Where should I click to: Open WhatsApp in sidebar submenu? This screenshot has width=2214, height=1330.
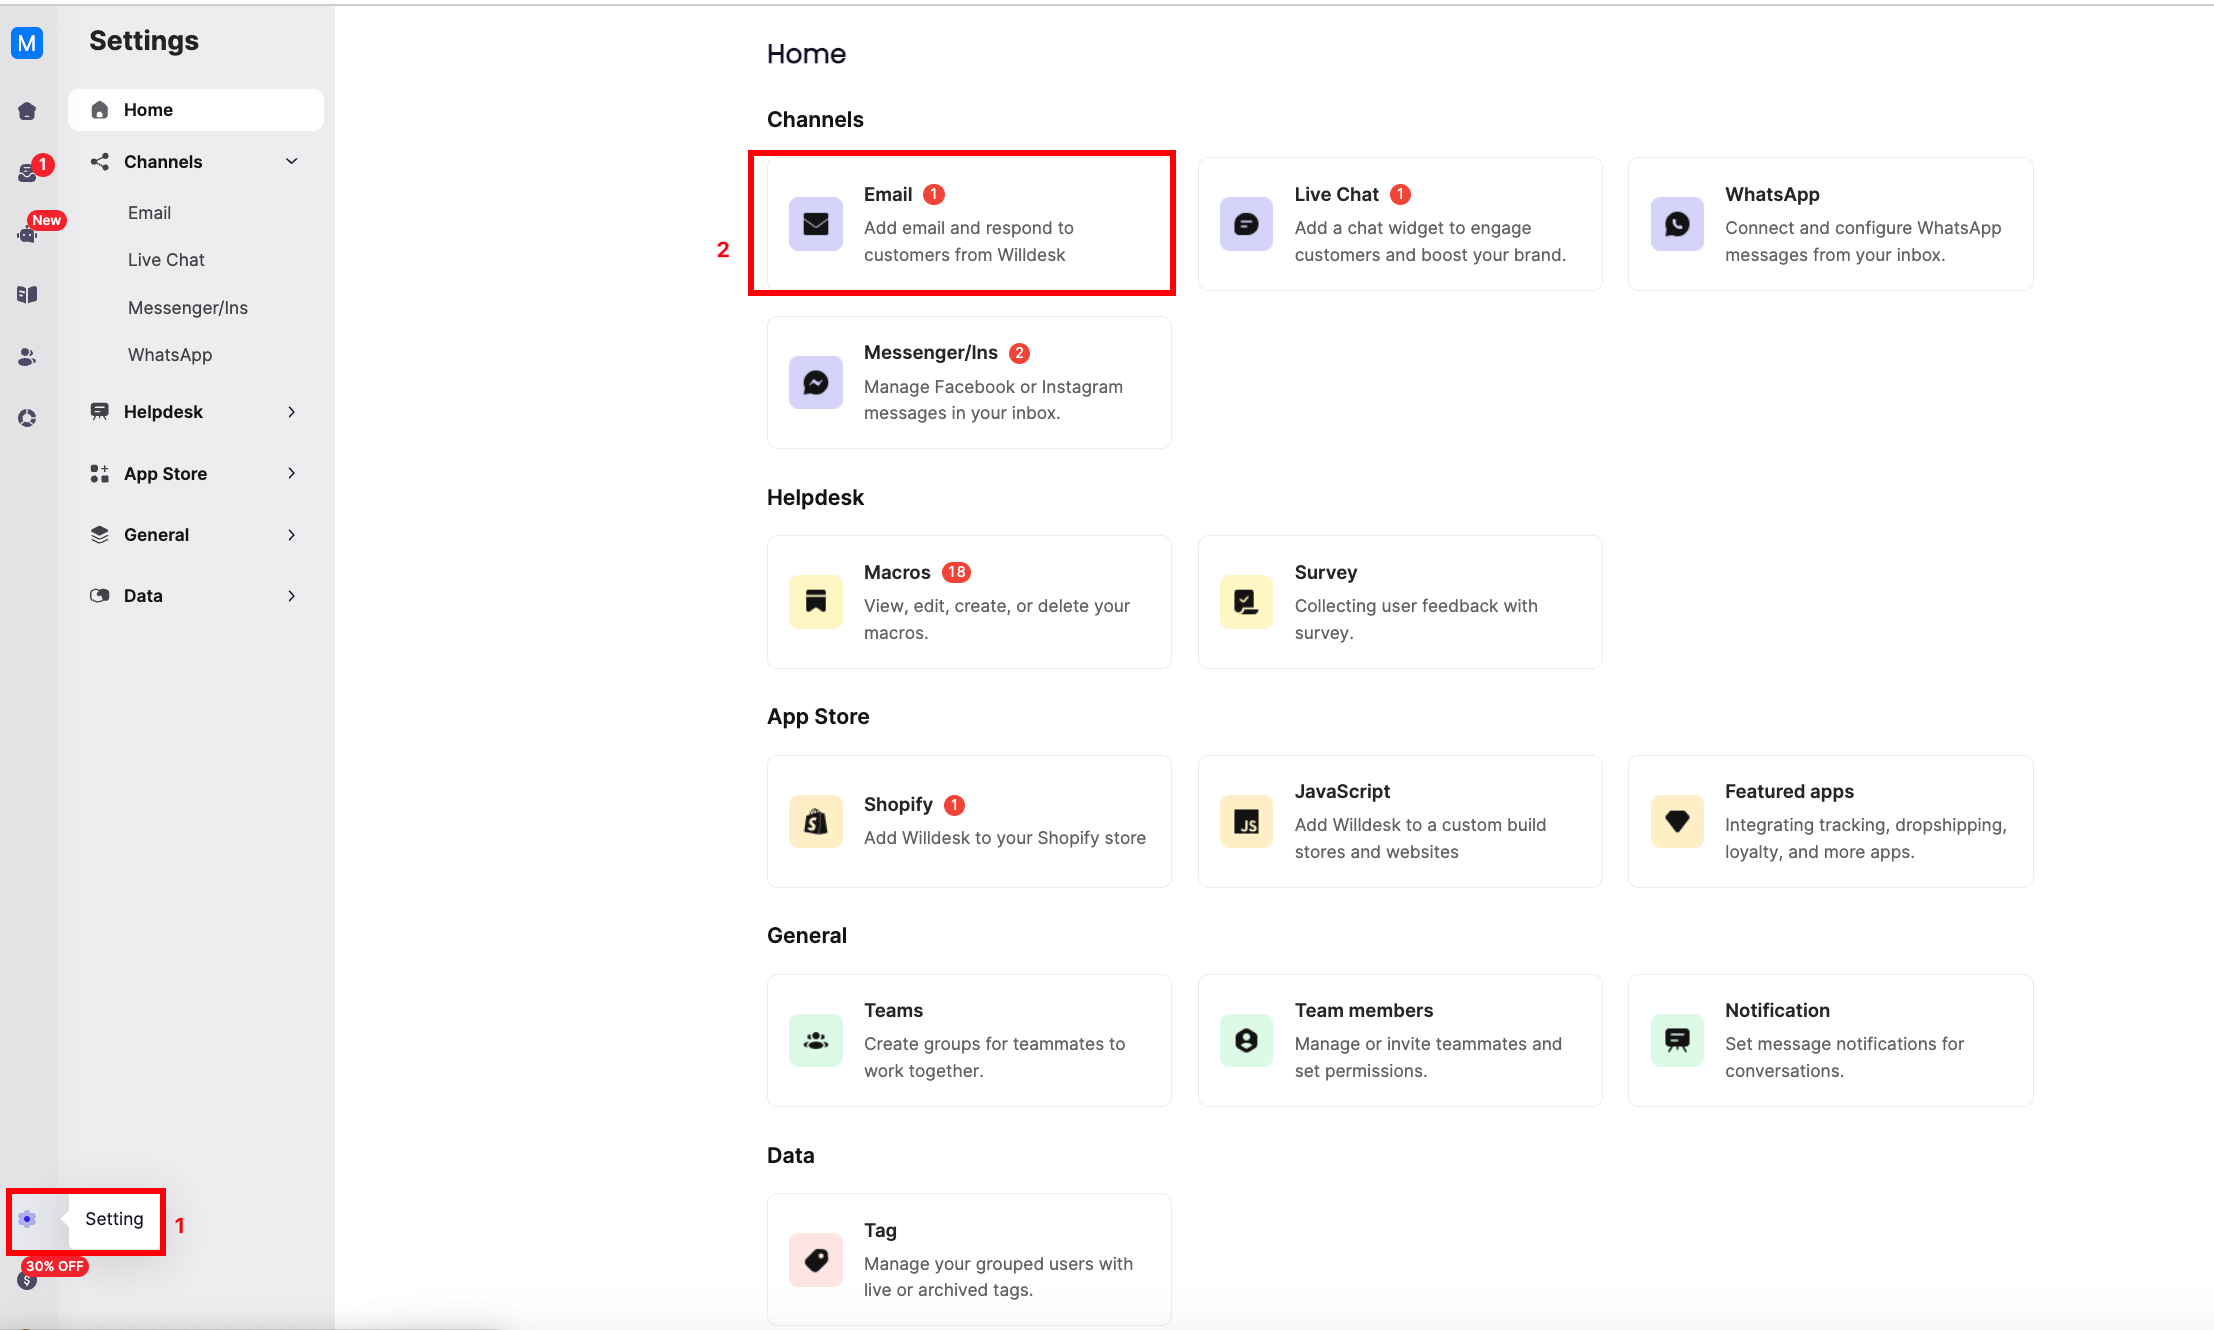tap(170, 355)
